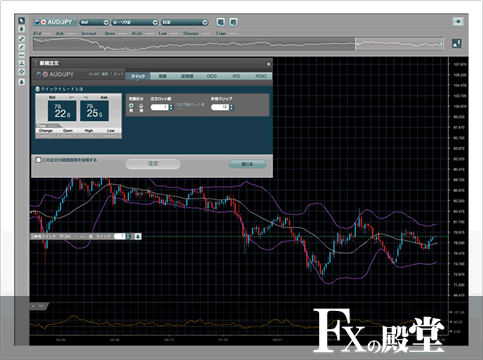Tick the skip order confirmation checkbox
The height and width of the screenshot is (360, 483).
point(38,160)
